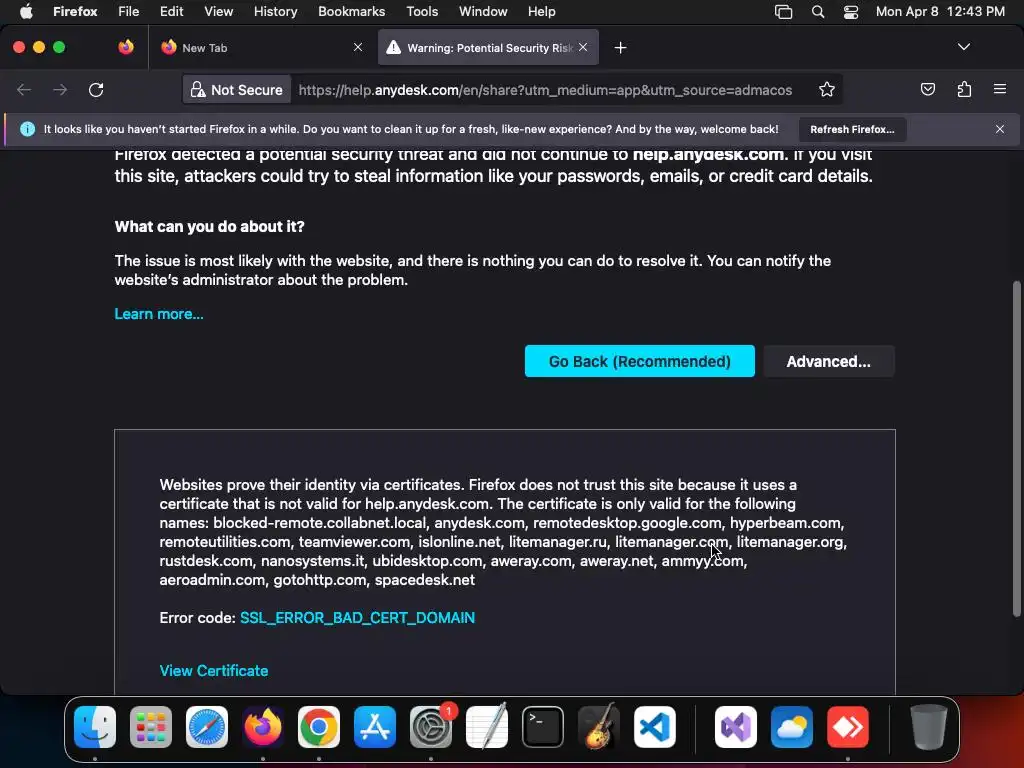Close the Warning: Potential Security Risk tab
Screen dimensions: 1024x768
point(583,47)
